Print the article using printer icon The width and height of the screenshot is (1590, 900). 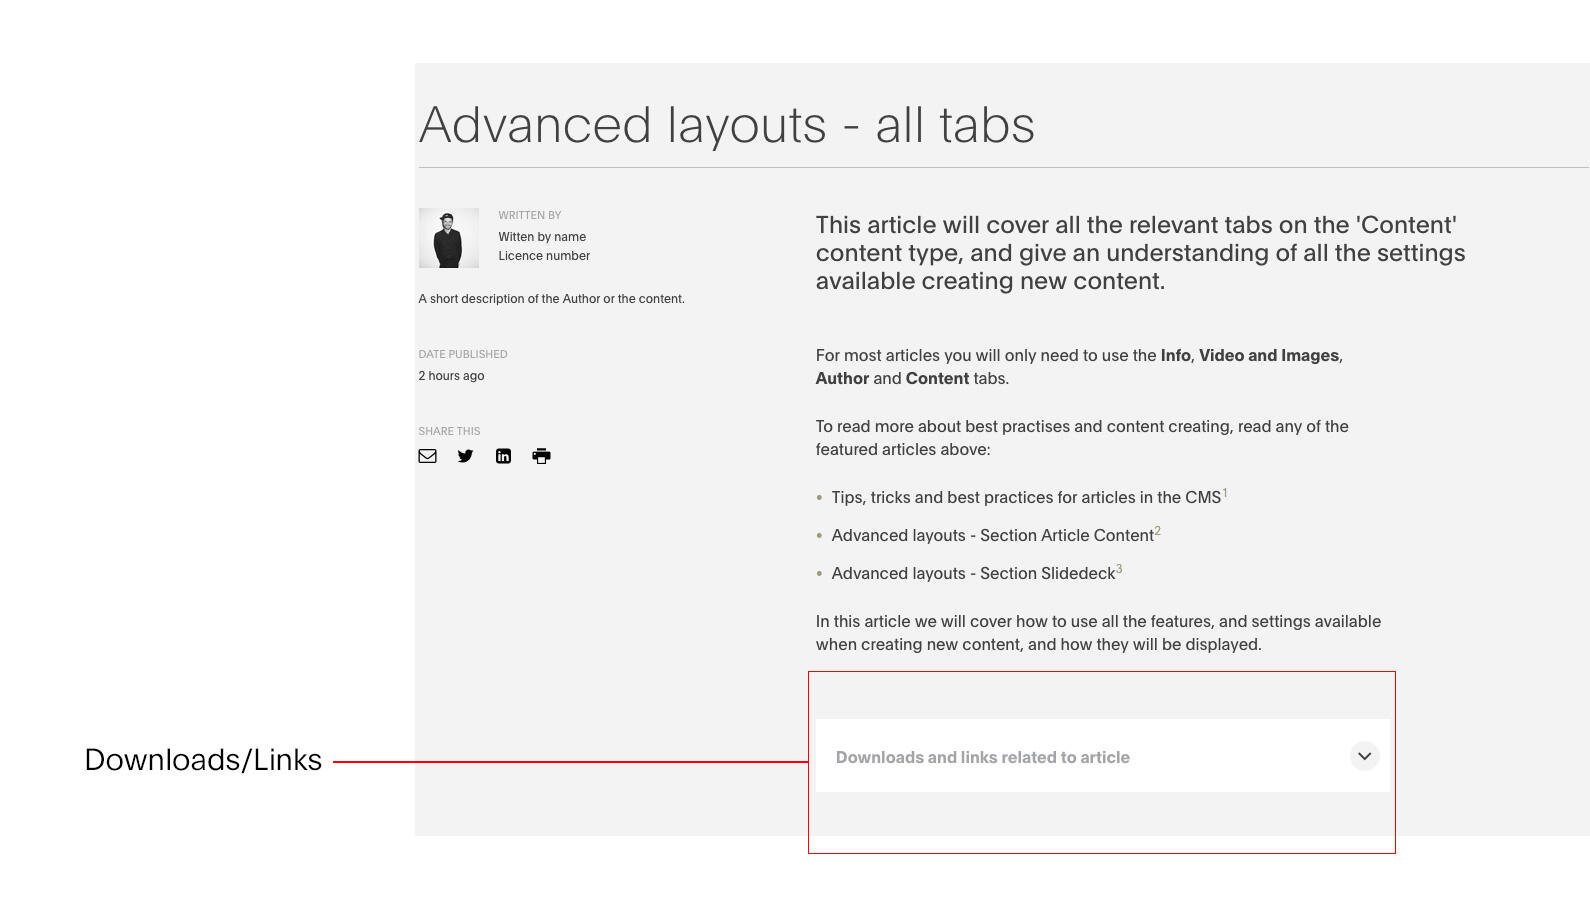[x=541, y=456]
